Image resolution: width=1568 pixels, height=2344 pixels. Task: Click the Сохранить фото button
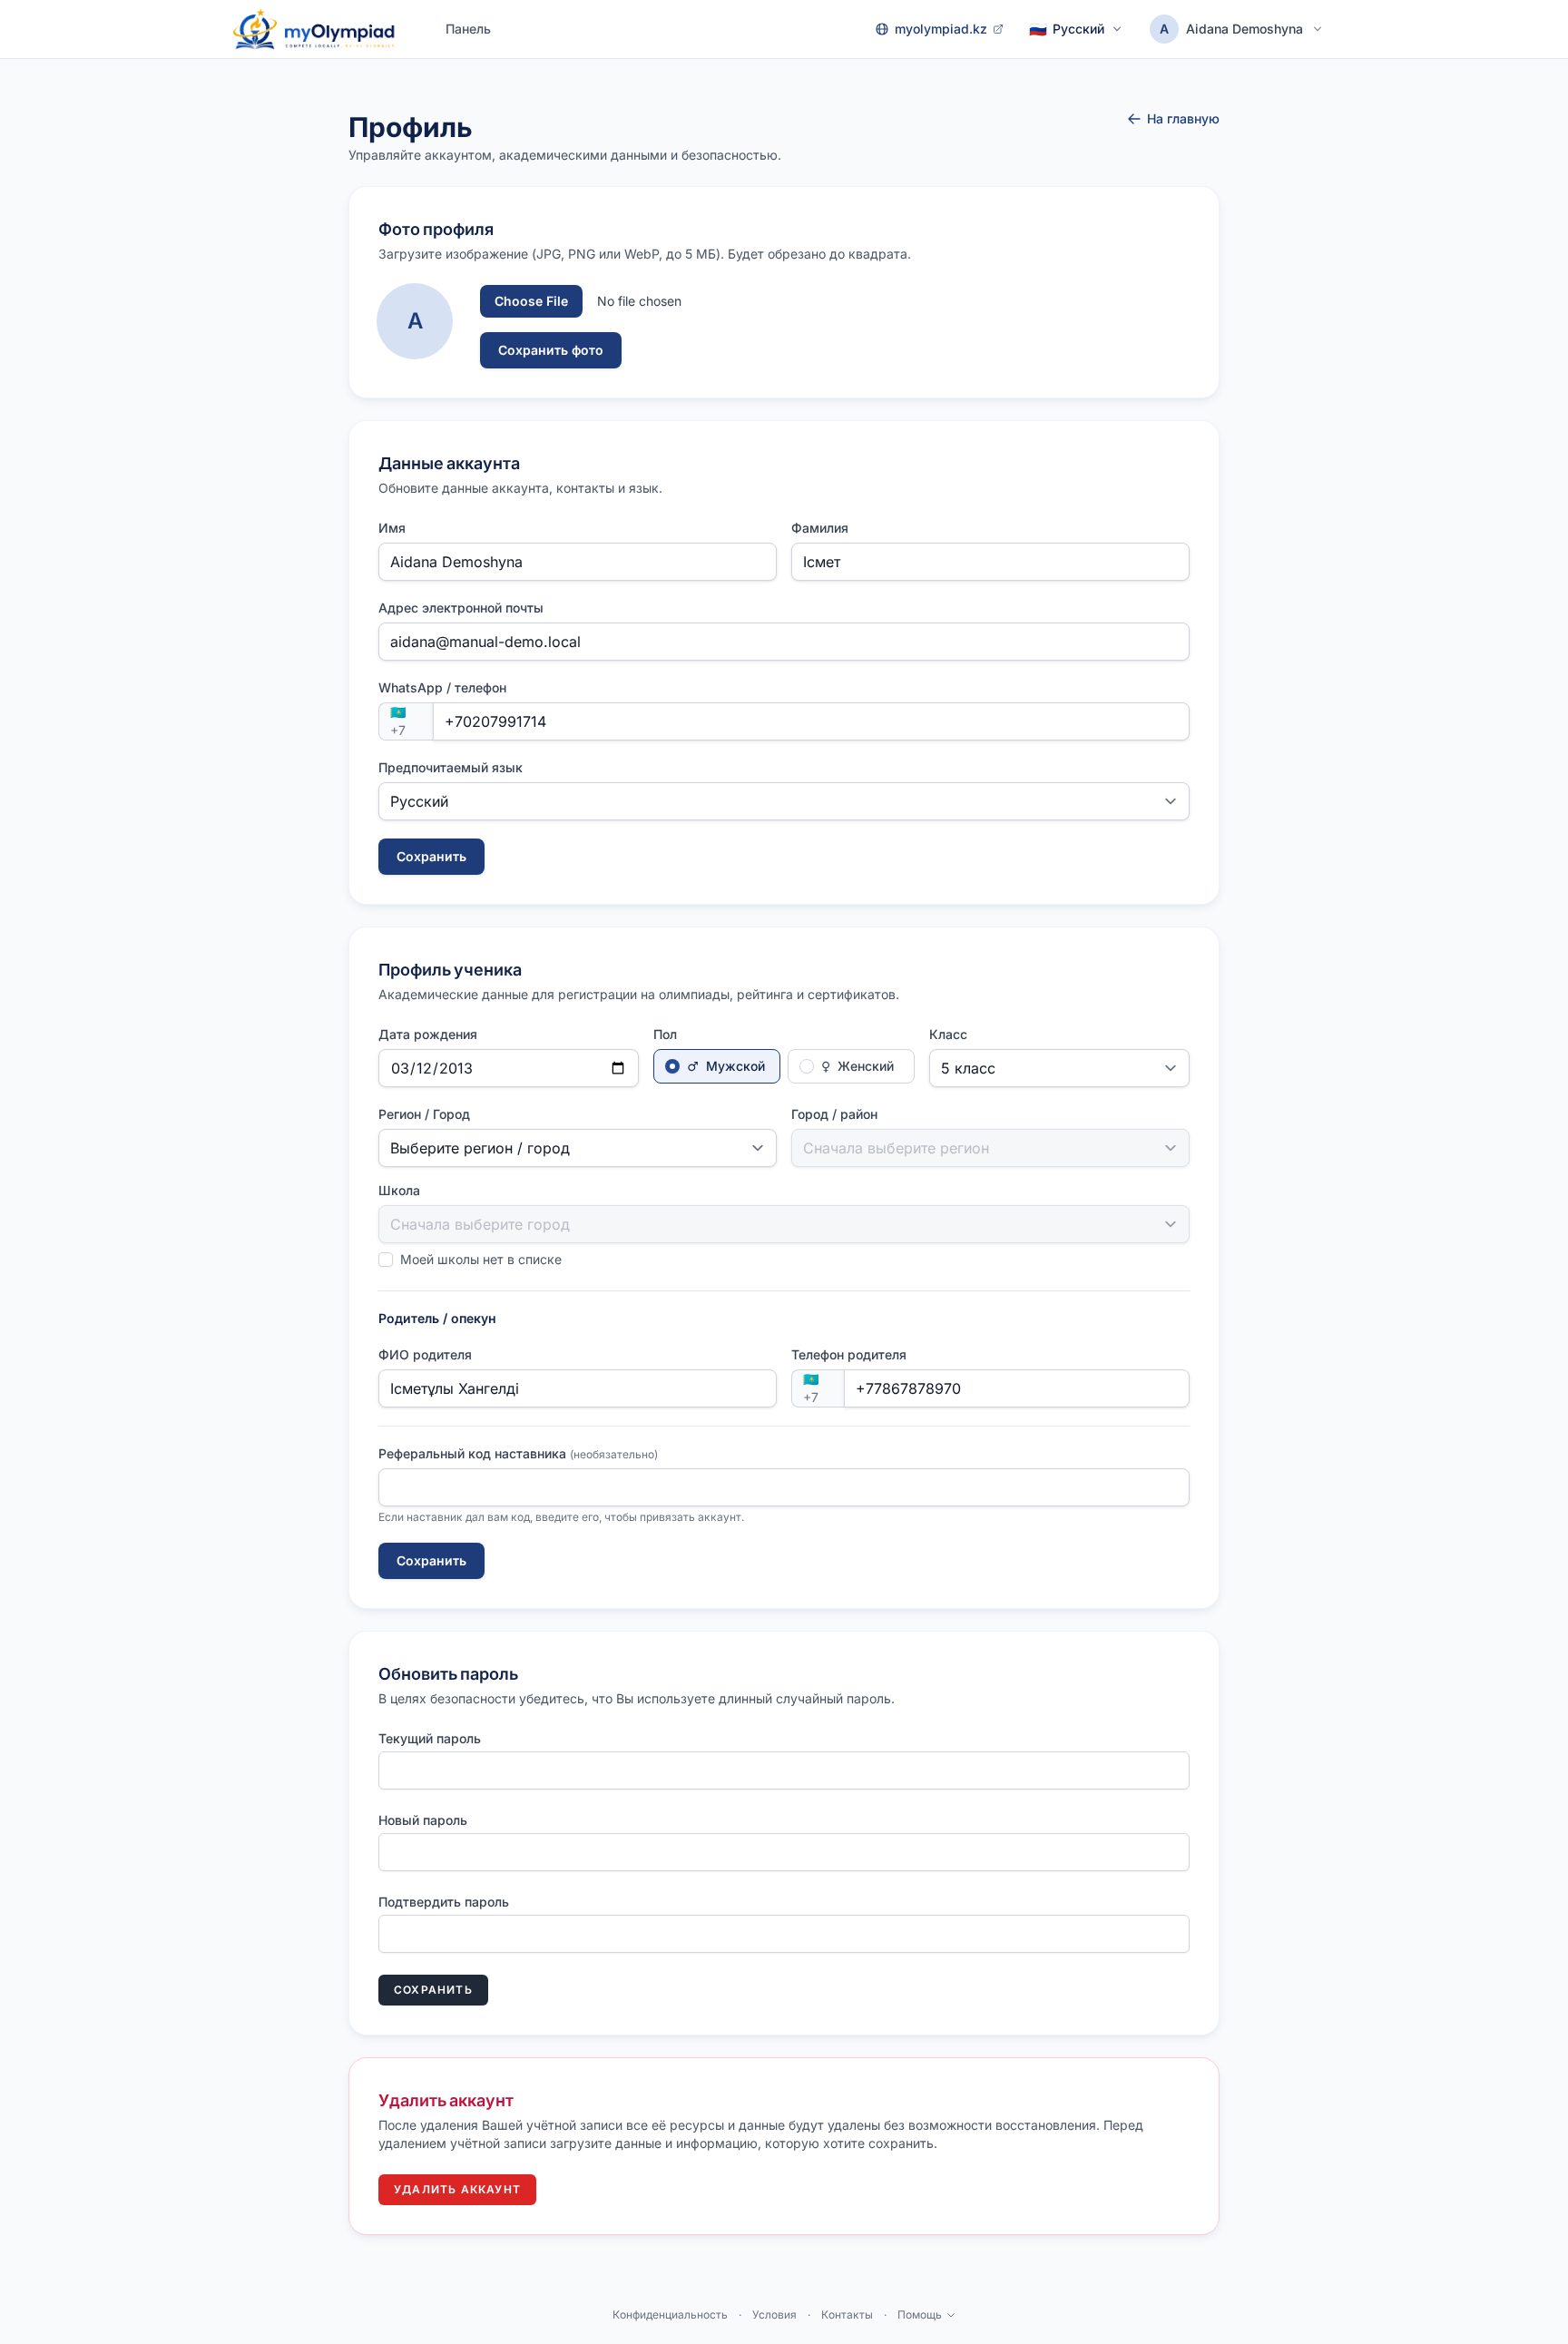tap(550, 350)
